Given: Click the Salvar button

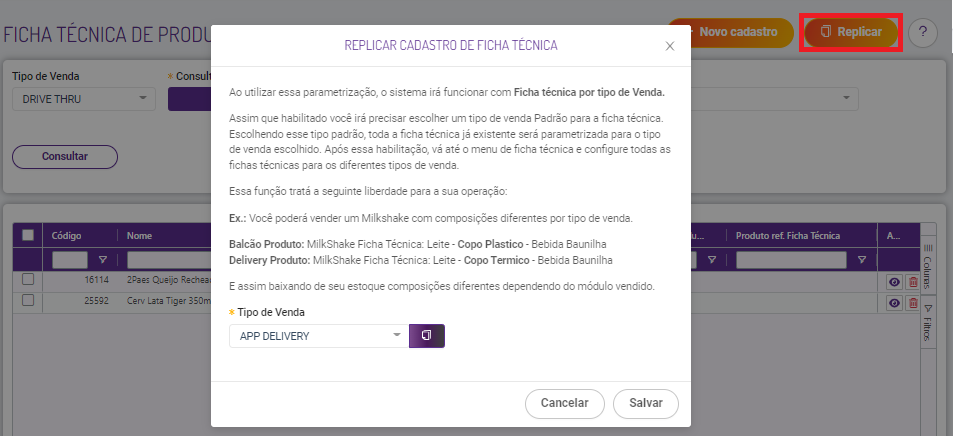Looking at the screenshot, I should [x=645, y=404].
